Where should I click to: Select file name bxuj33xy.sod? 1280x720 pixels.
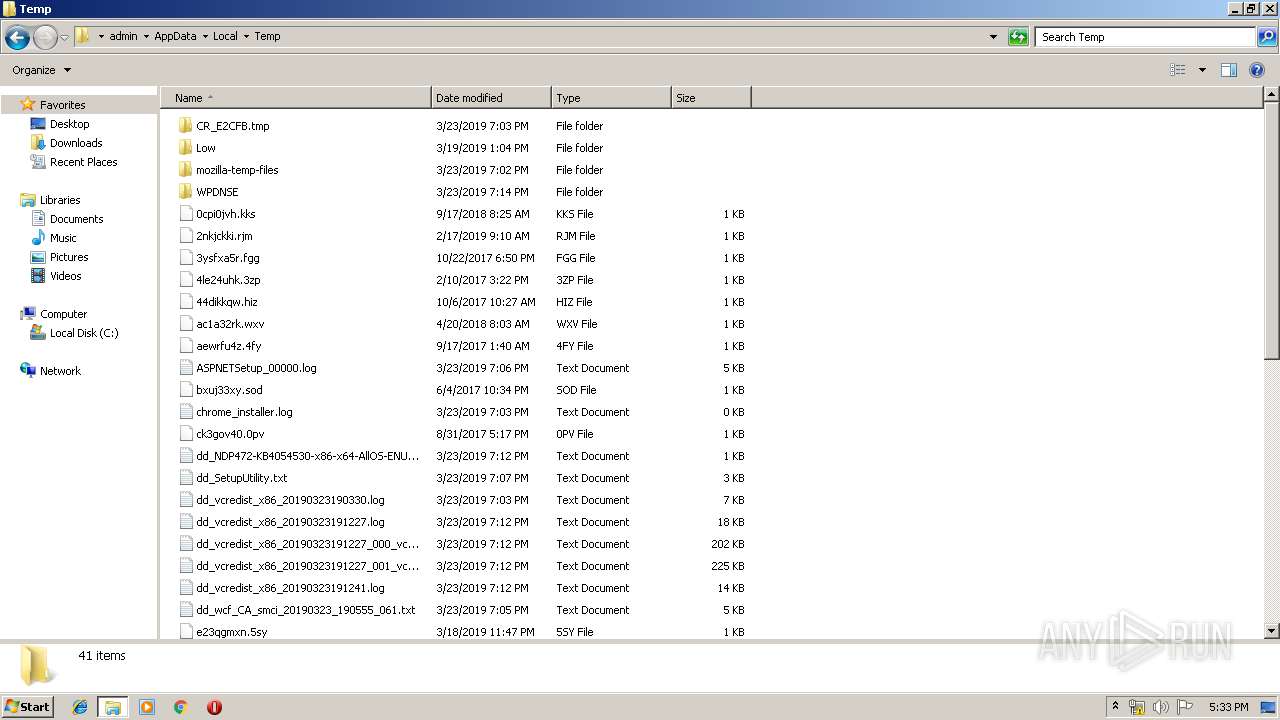click(x=229, y=390)
